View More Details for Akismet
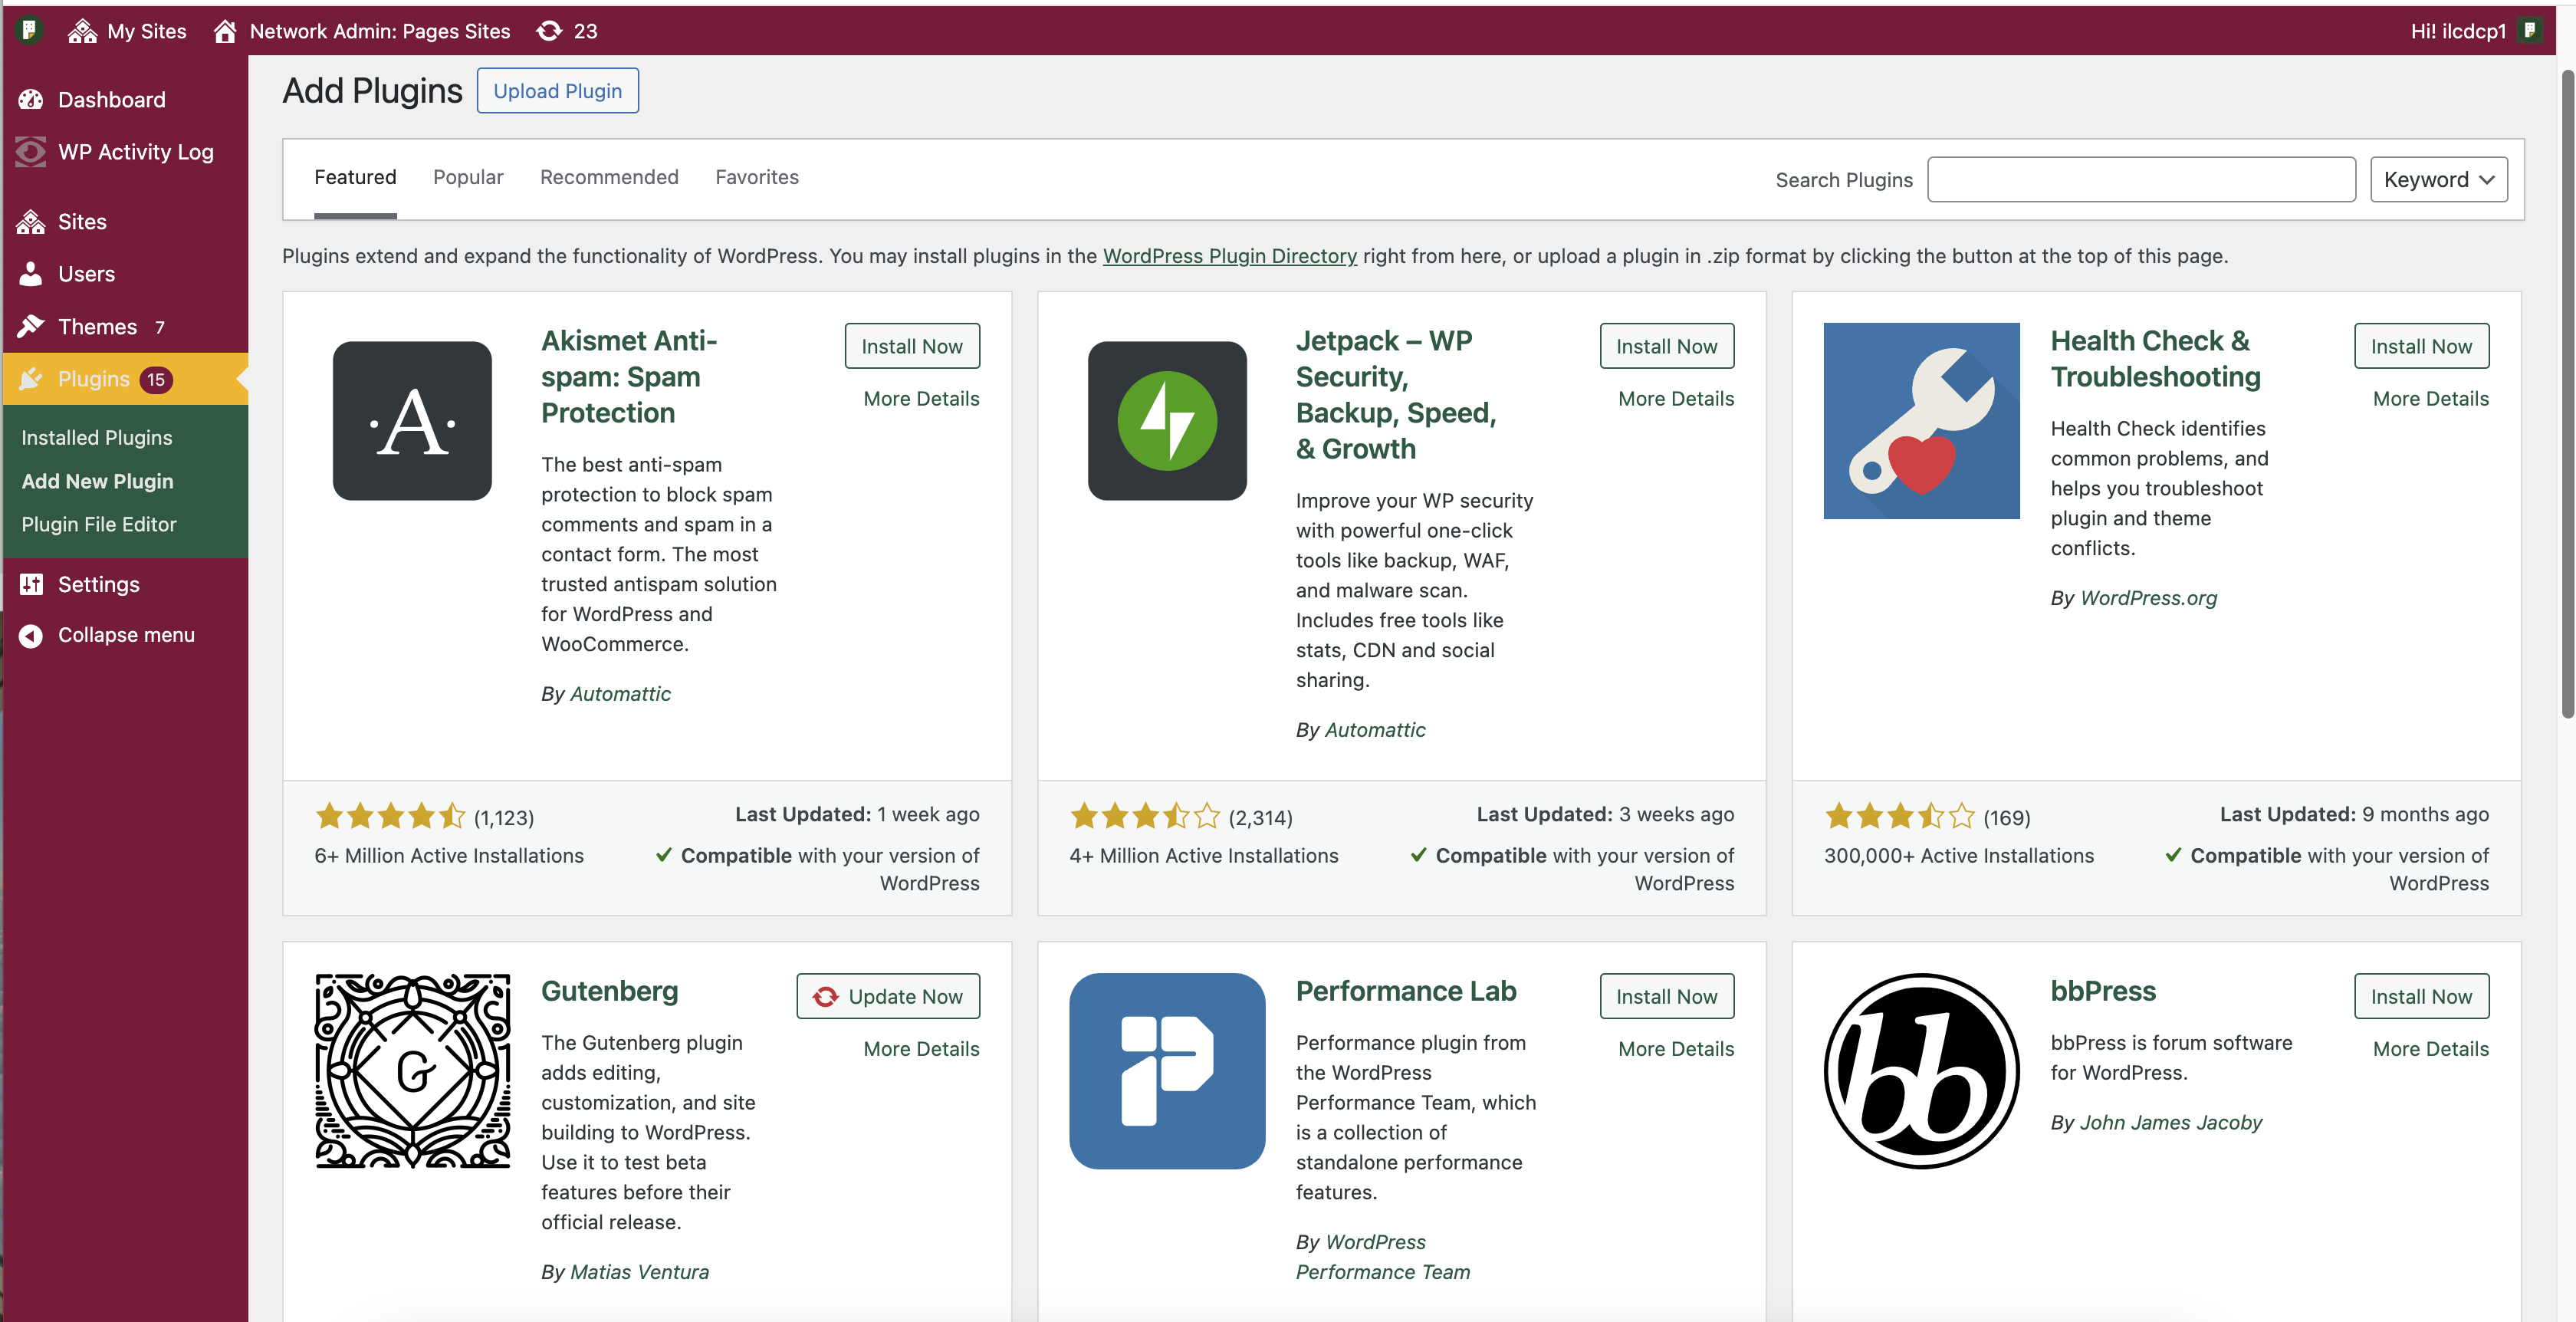This screenshot has width=2576, height=1322. click(921, 398)
